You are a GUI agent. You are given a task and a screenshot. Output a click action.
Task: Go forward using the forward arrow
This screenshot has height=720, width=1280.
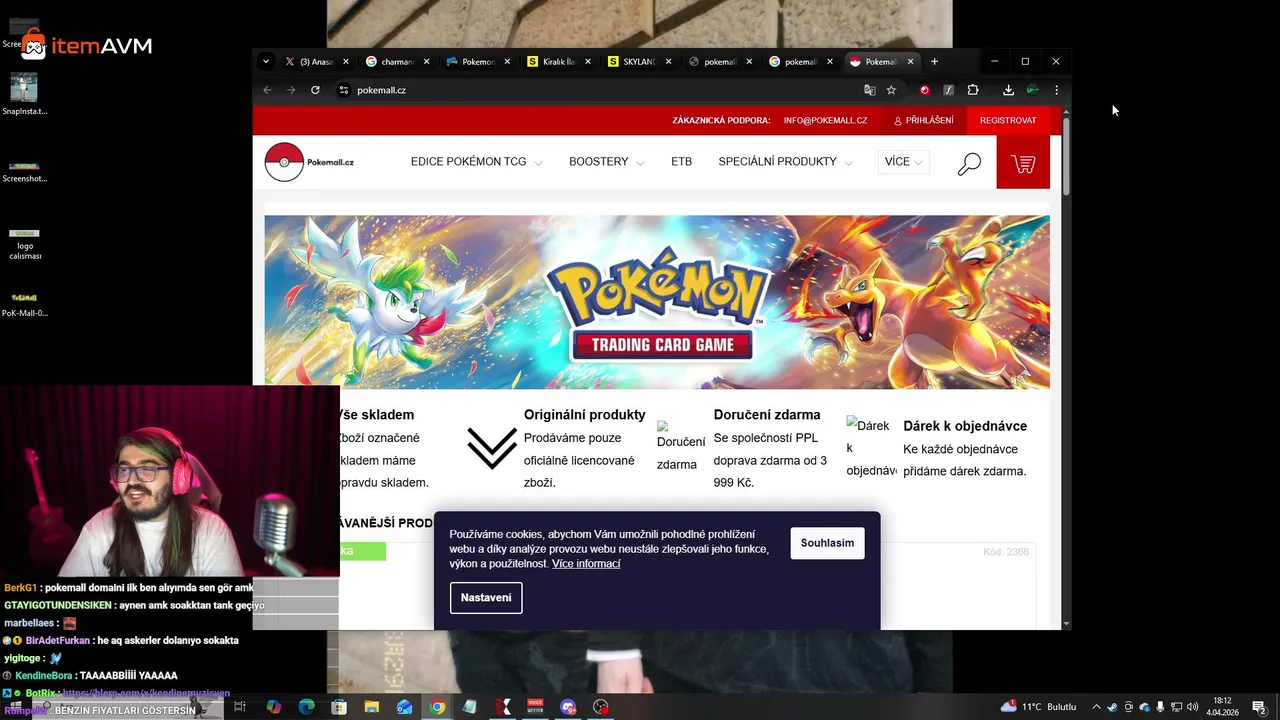pyautogui.click(x=291, y=90)
